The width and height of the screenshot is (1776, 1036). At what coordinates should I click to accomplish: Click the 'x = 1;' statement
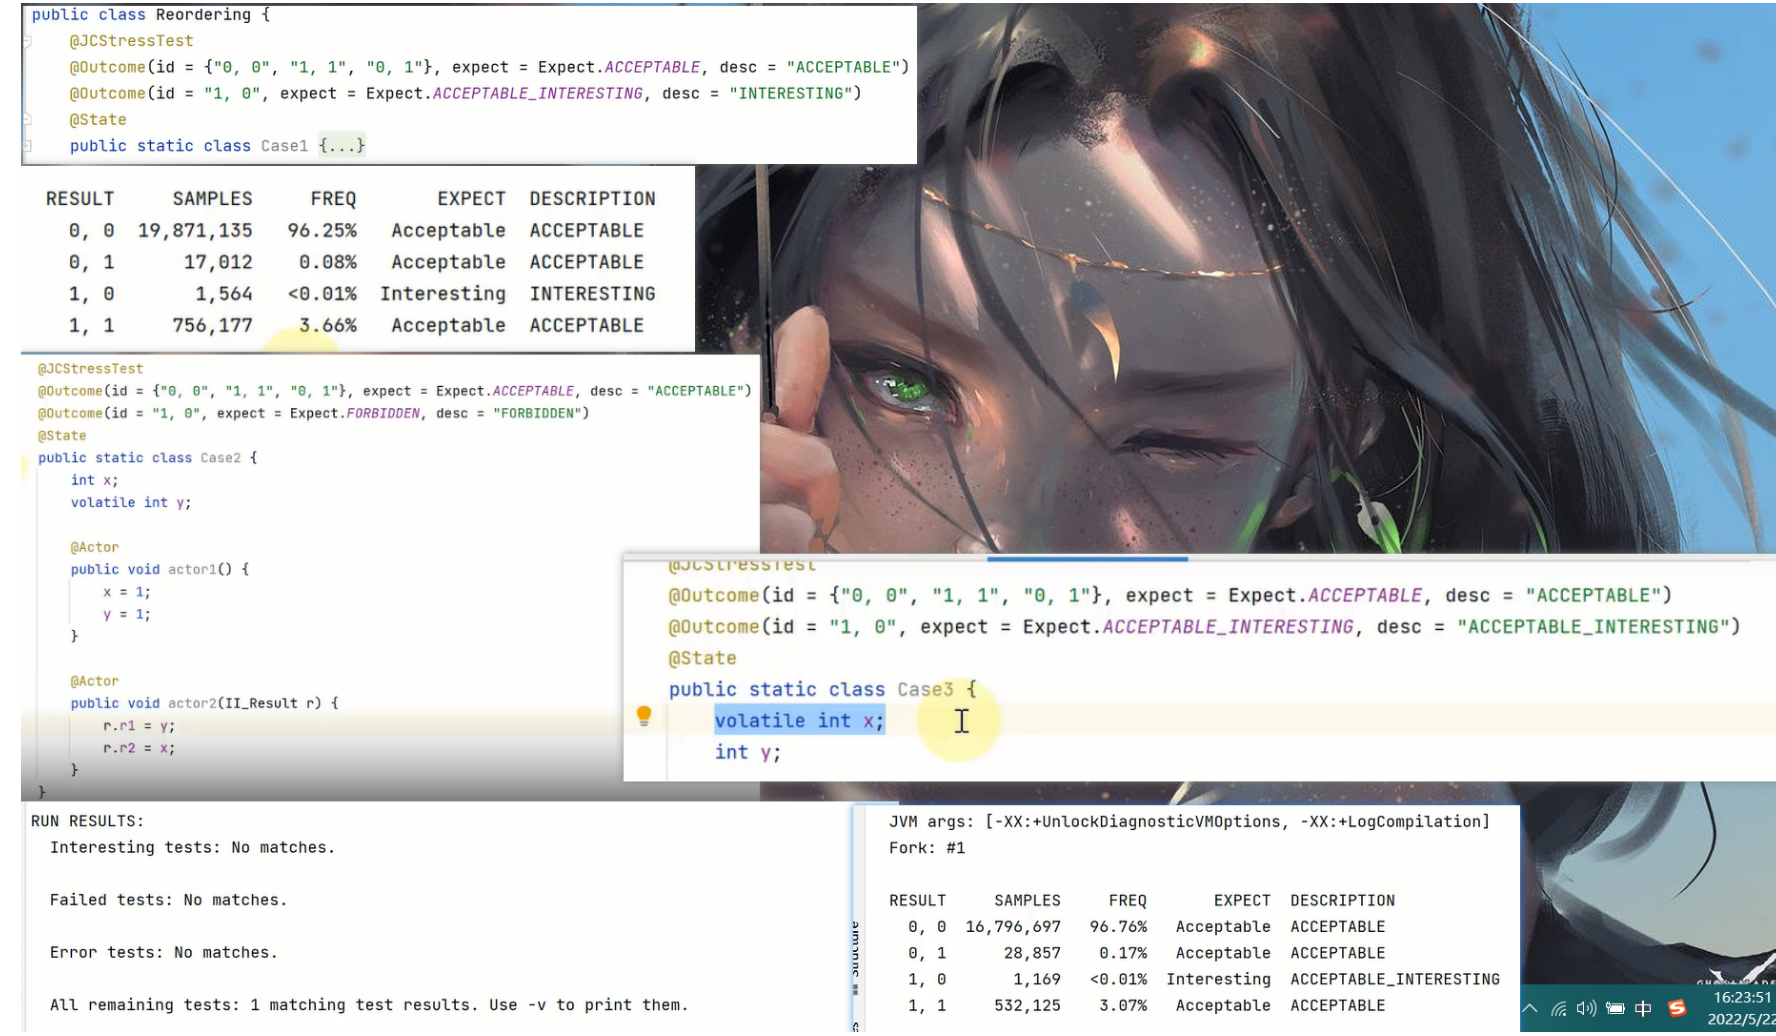pos(127,592)
